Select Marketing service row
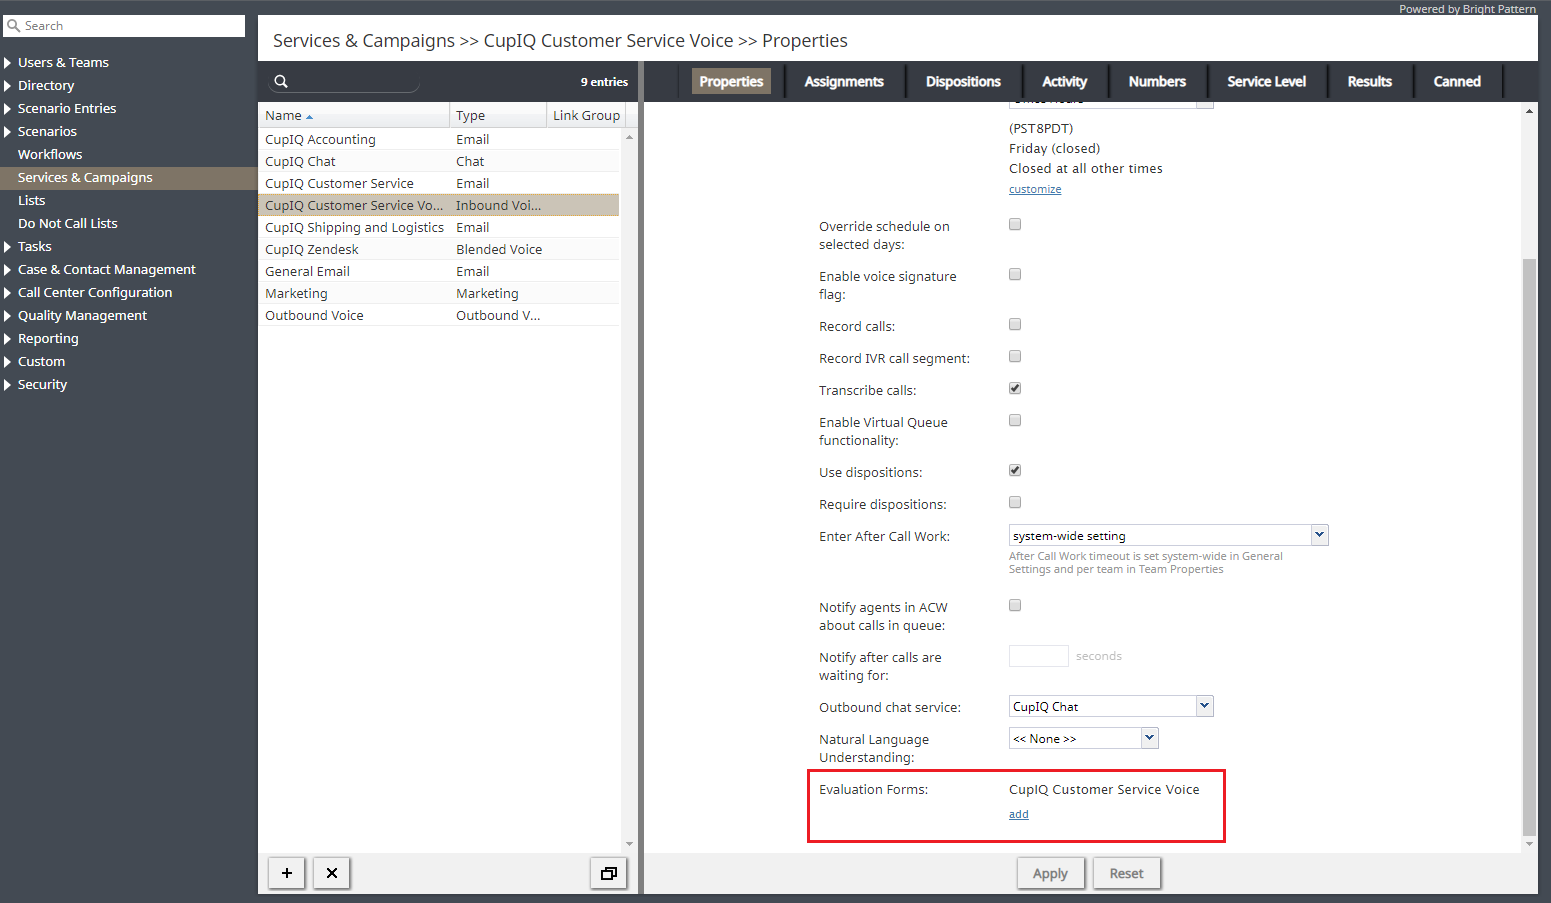 click(x=439, y=293)
